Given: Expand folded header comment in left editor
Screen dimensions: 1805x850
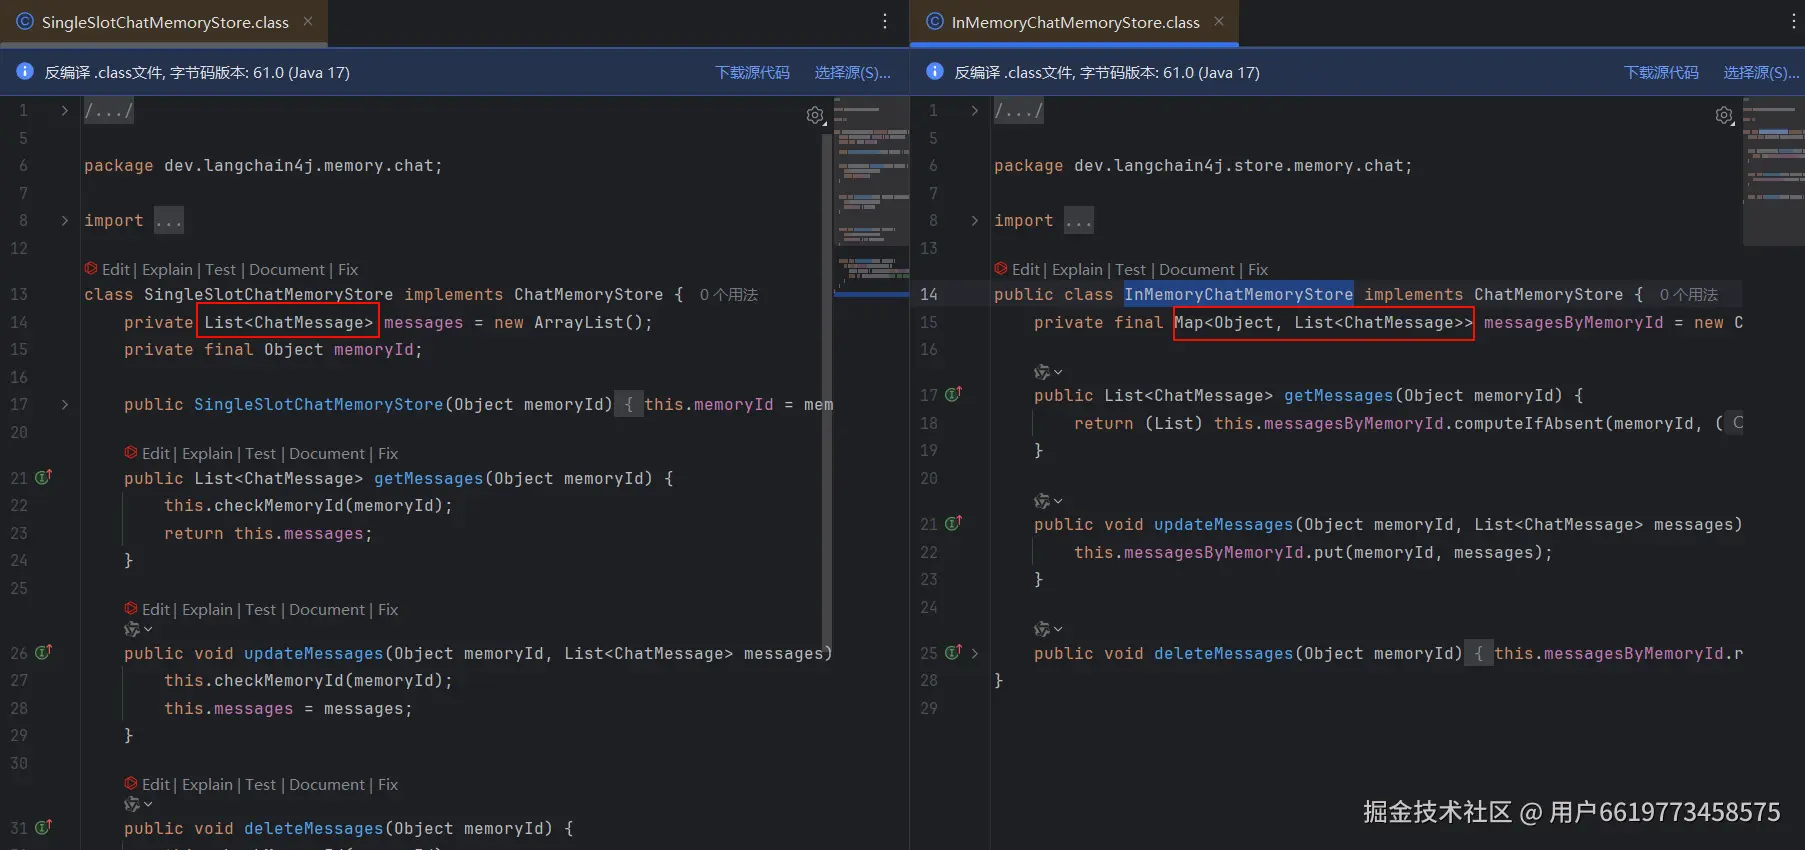Looking at the screenshot, I should coord(65,110).
